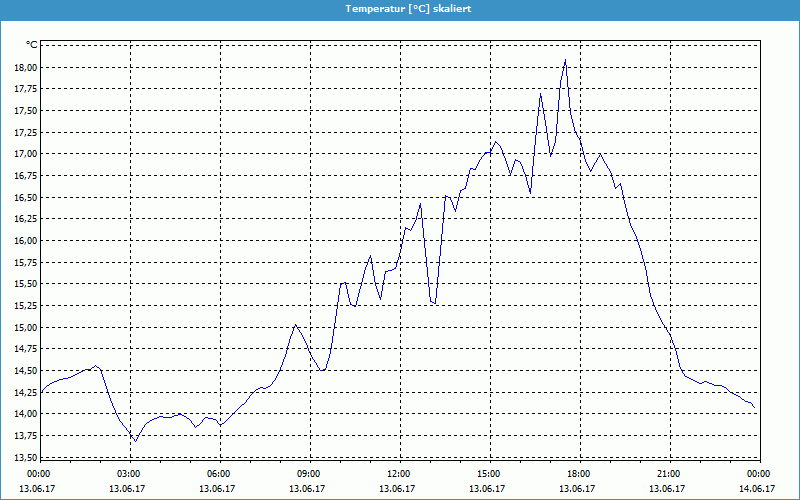Click the curve's local peak near 09:00

click(x=295, y=325)
